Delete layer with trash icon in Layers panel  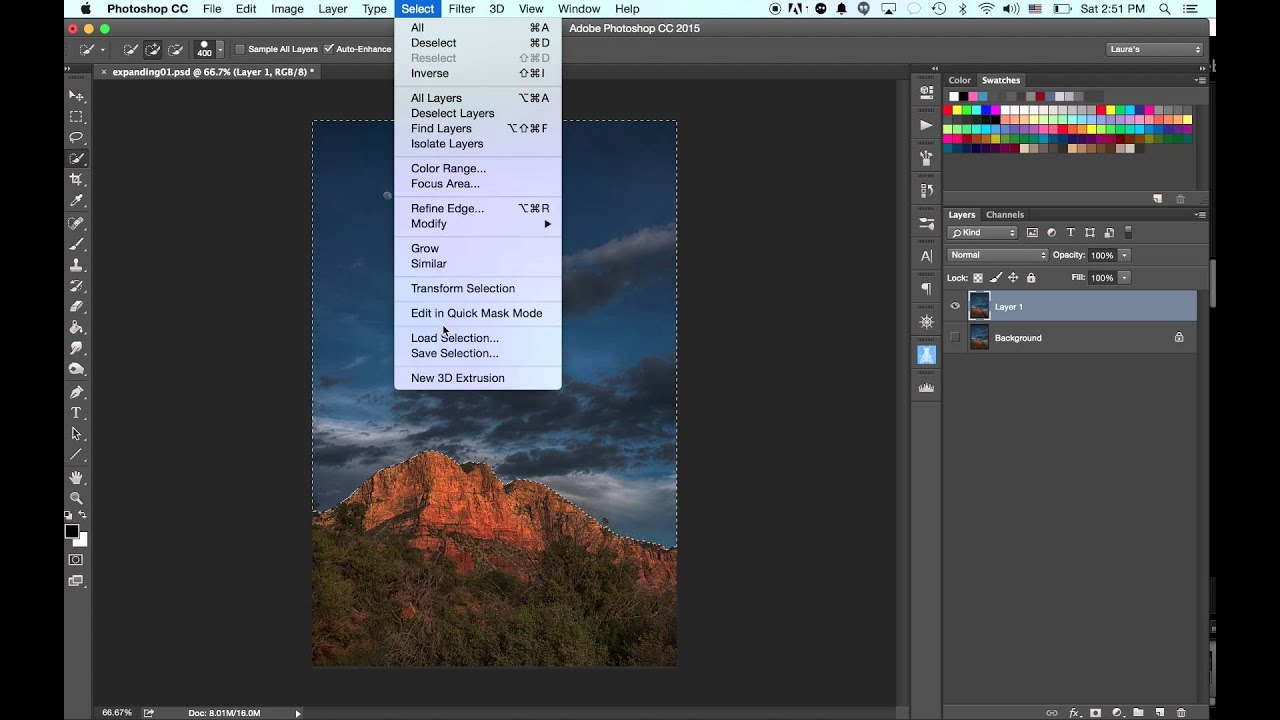point(1181,713)
